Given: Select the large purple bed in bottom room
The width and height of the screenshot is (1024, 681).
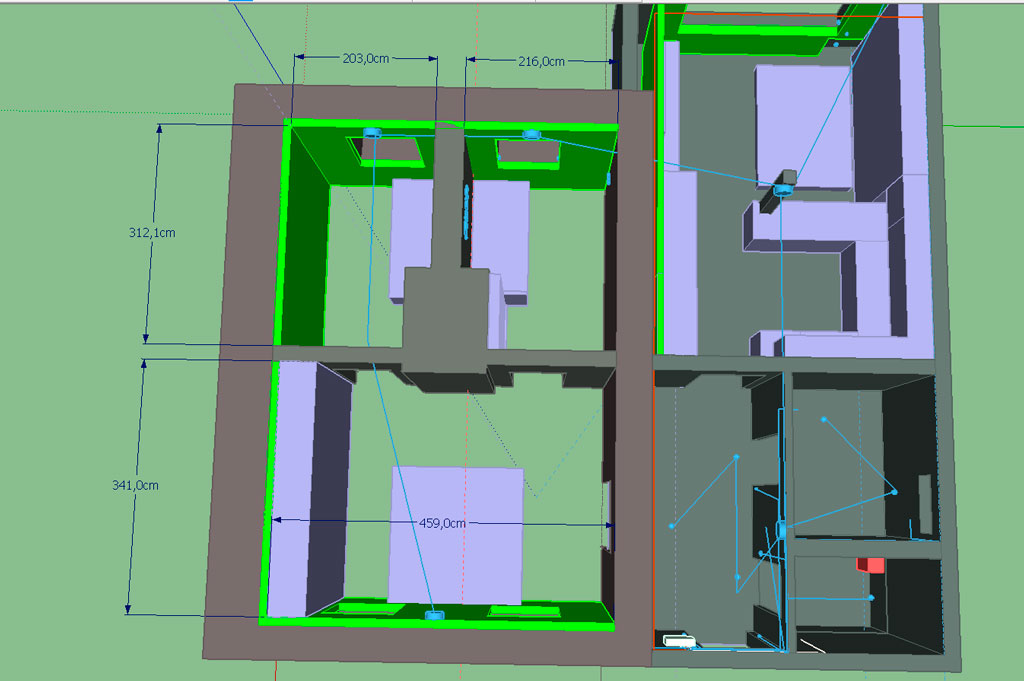Looking at the screenshot, I should tap(456, 535).
